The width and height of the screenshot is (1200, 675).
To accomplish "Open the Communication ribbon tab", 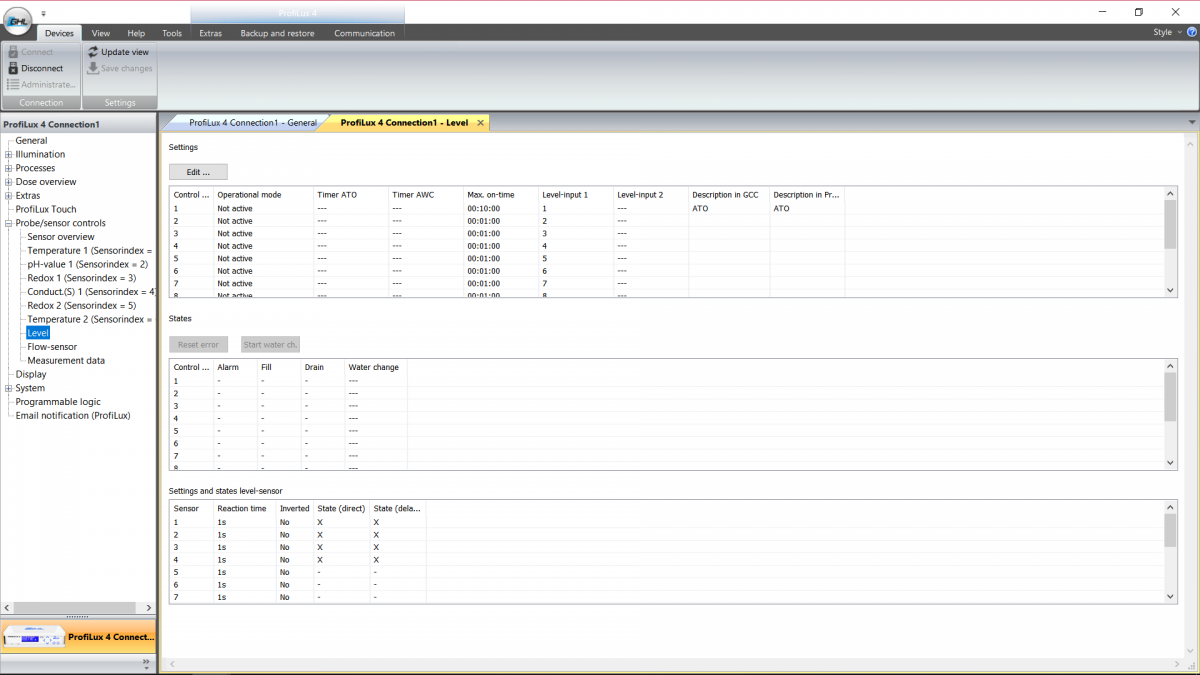I will [x=364, y=33].
